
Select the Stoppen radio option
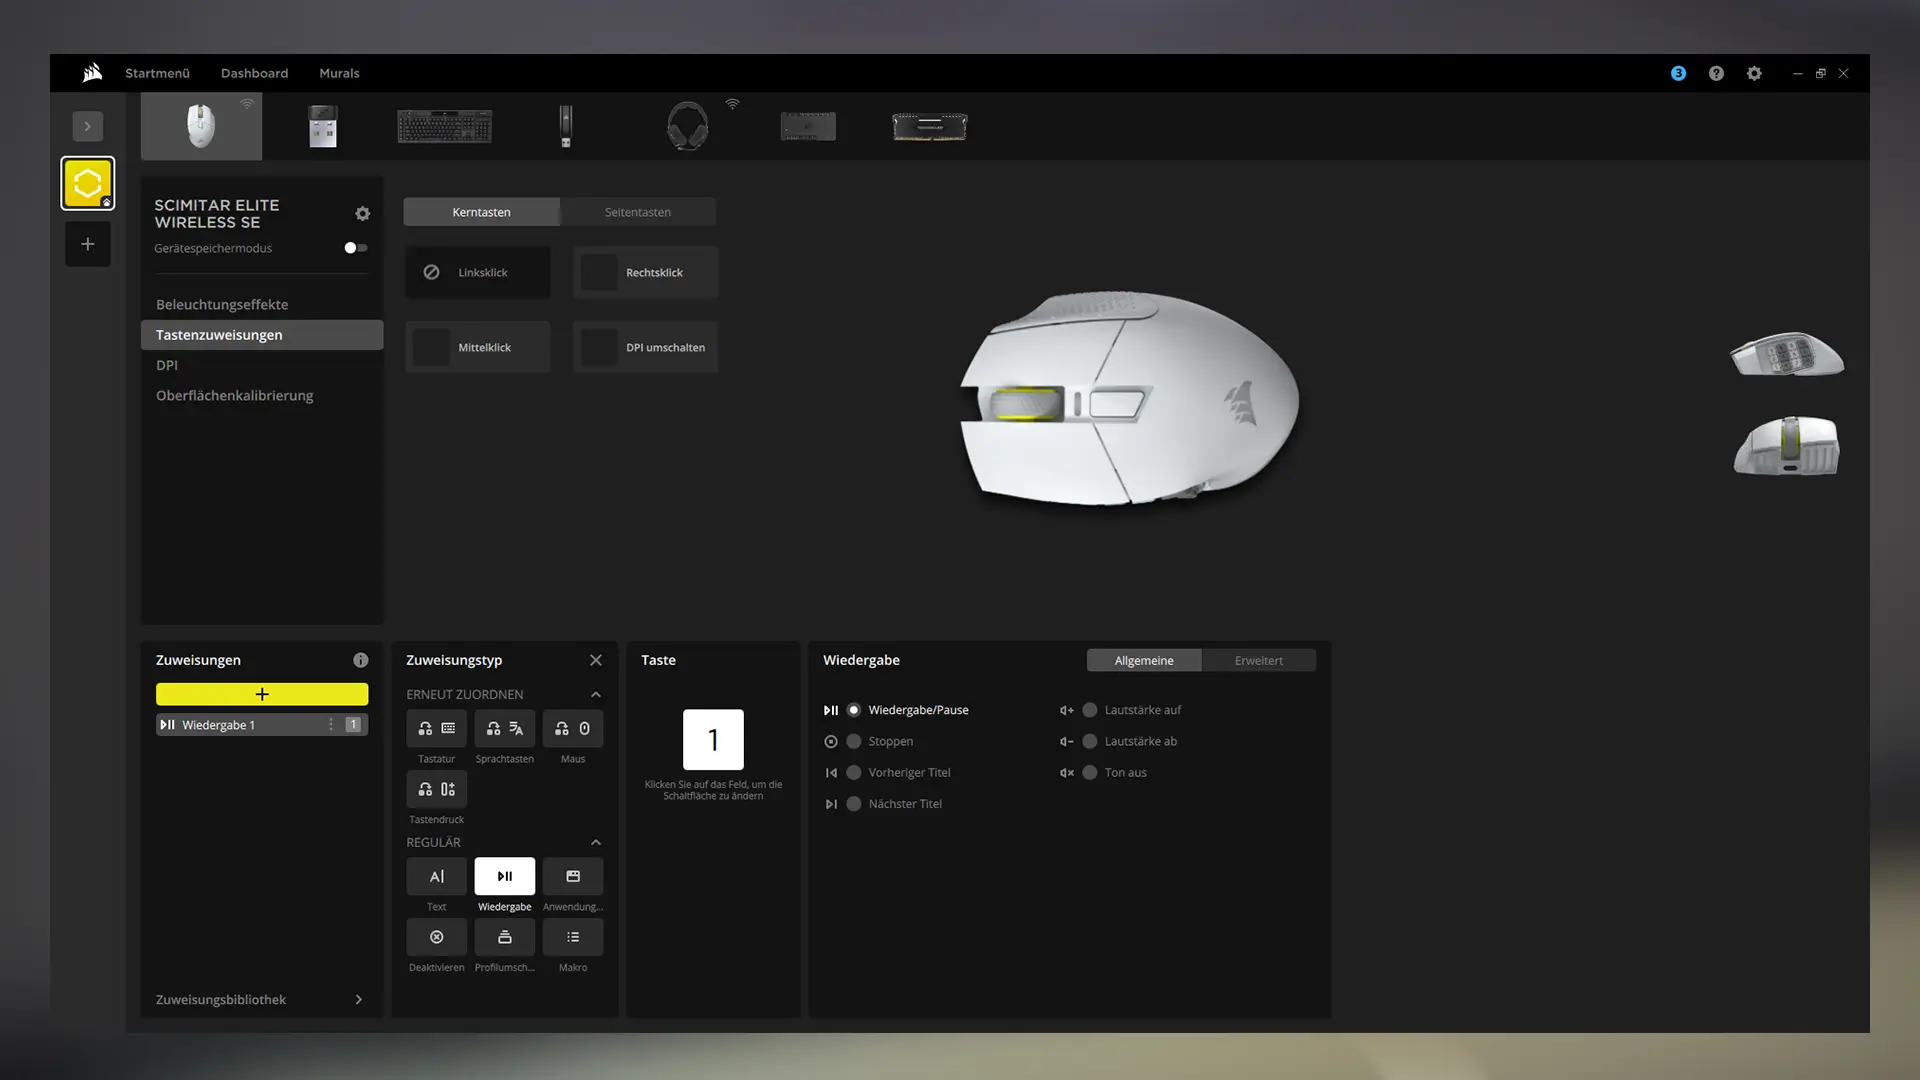(854, 741)
